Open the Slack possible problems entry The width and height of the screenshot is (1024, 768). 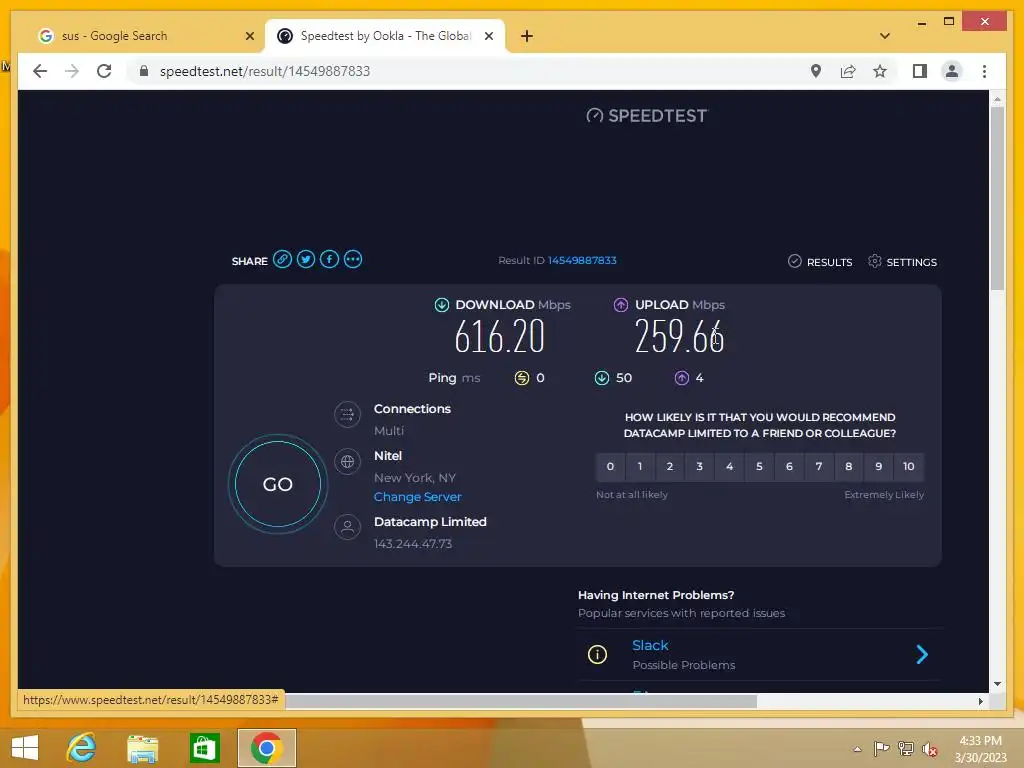760,654
